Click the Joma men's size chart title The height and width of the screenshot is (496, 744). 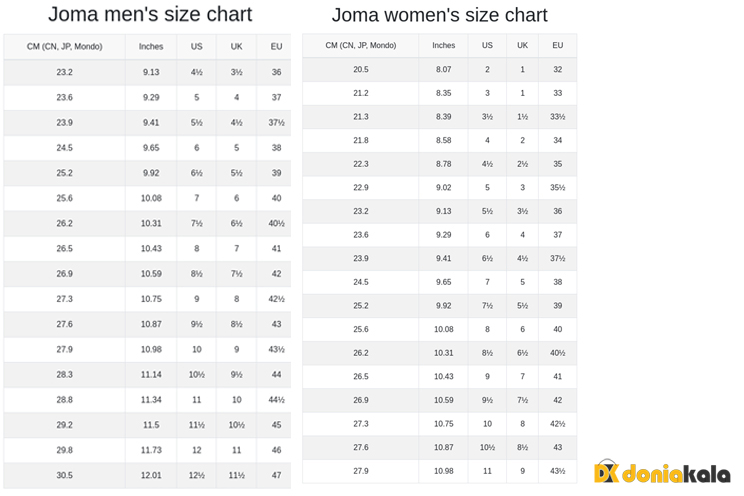click(150, 15)
